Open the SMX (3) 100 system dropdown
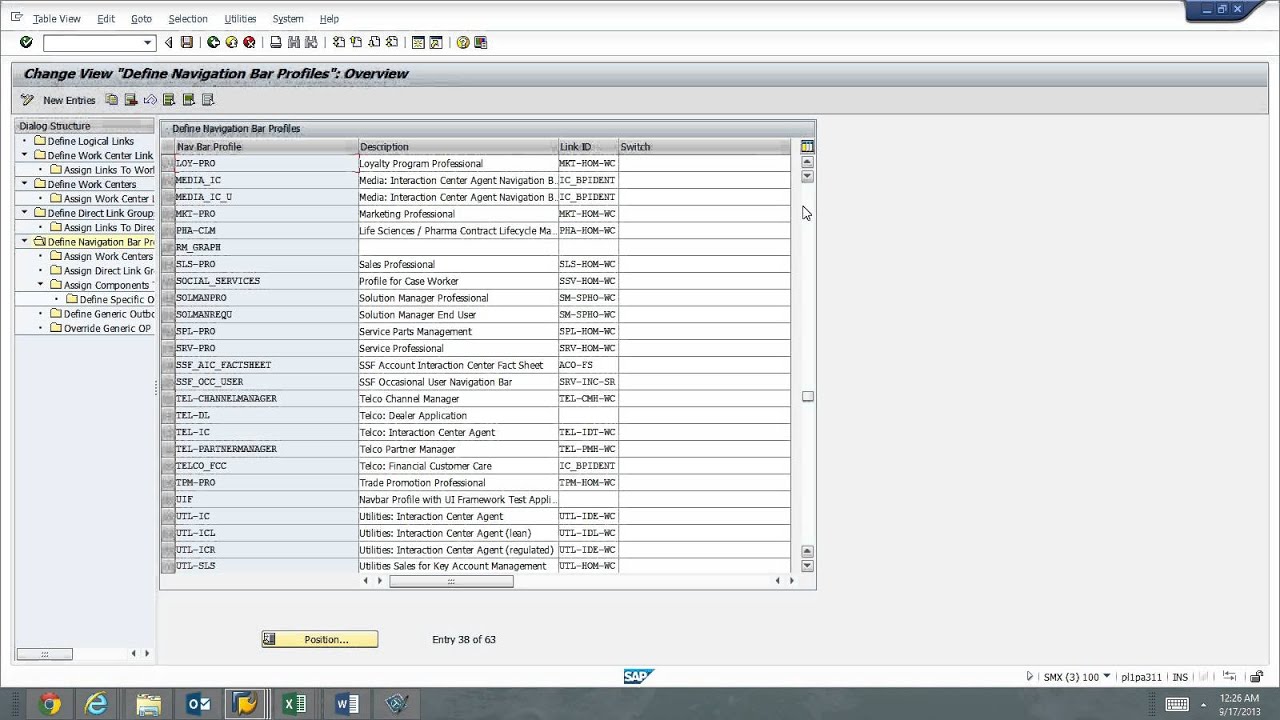 [1106, 677]
